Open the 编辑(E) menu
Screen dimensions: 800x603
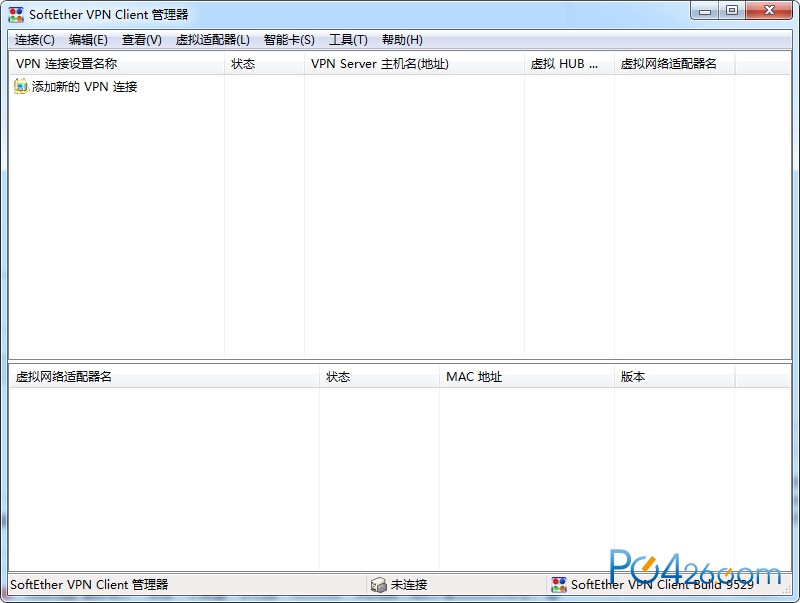[x=88, y=40]
